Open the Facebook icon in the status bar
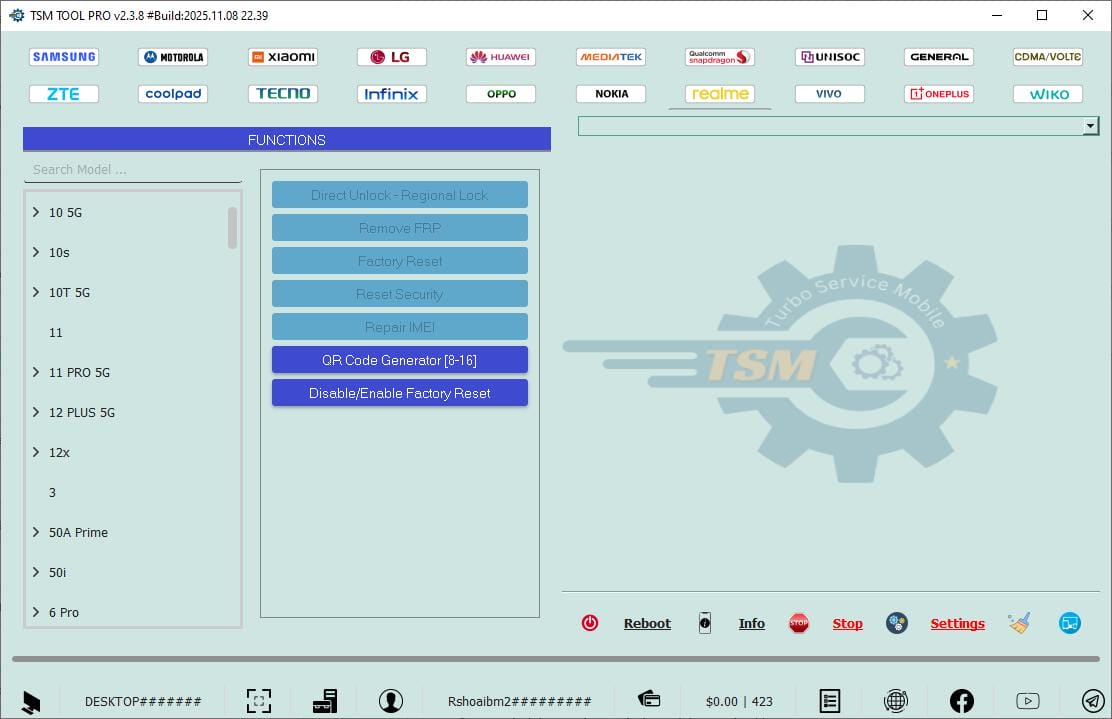 point(961,700)
